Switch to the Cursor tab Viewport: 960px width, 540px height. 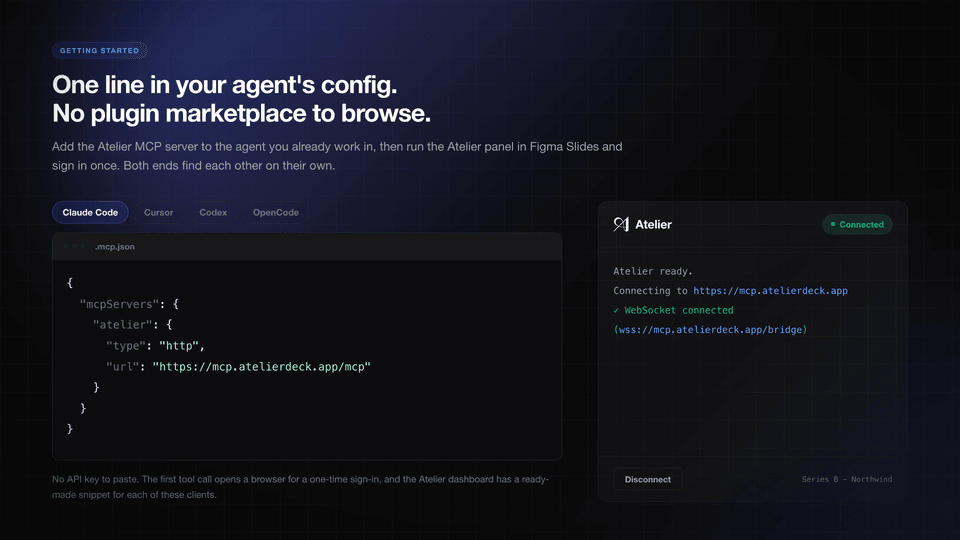click(159, 212)
